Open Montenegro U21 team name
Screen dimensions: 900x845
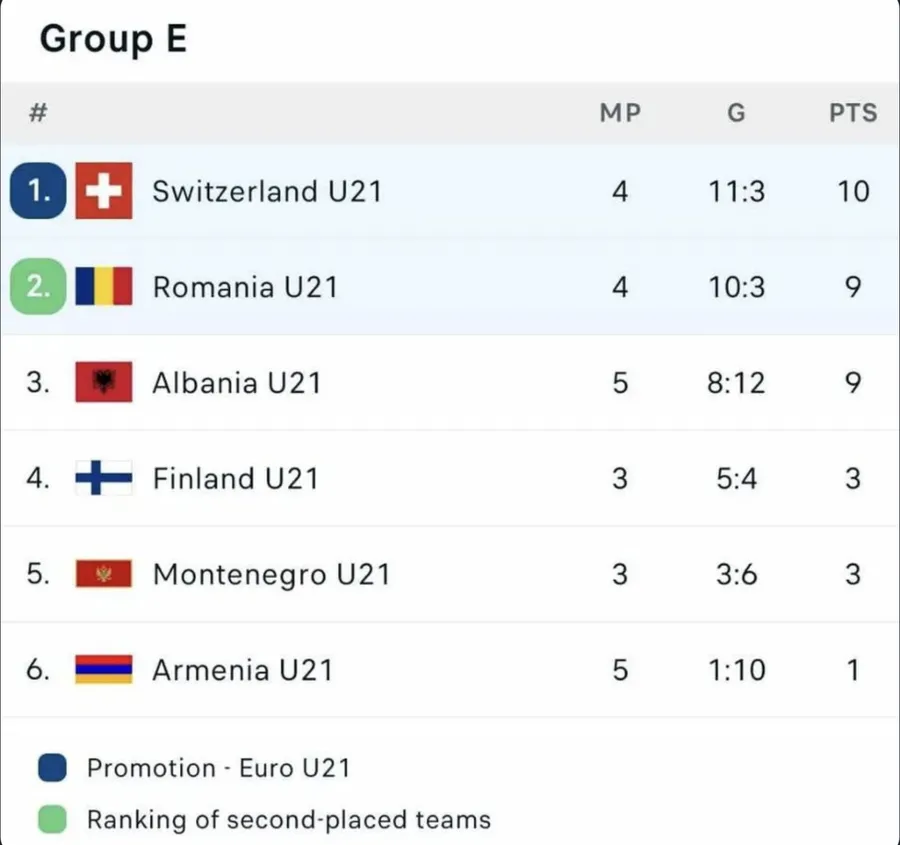(x=271, y=575)
